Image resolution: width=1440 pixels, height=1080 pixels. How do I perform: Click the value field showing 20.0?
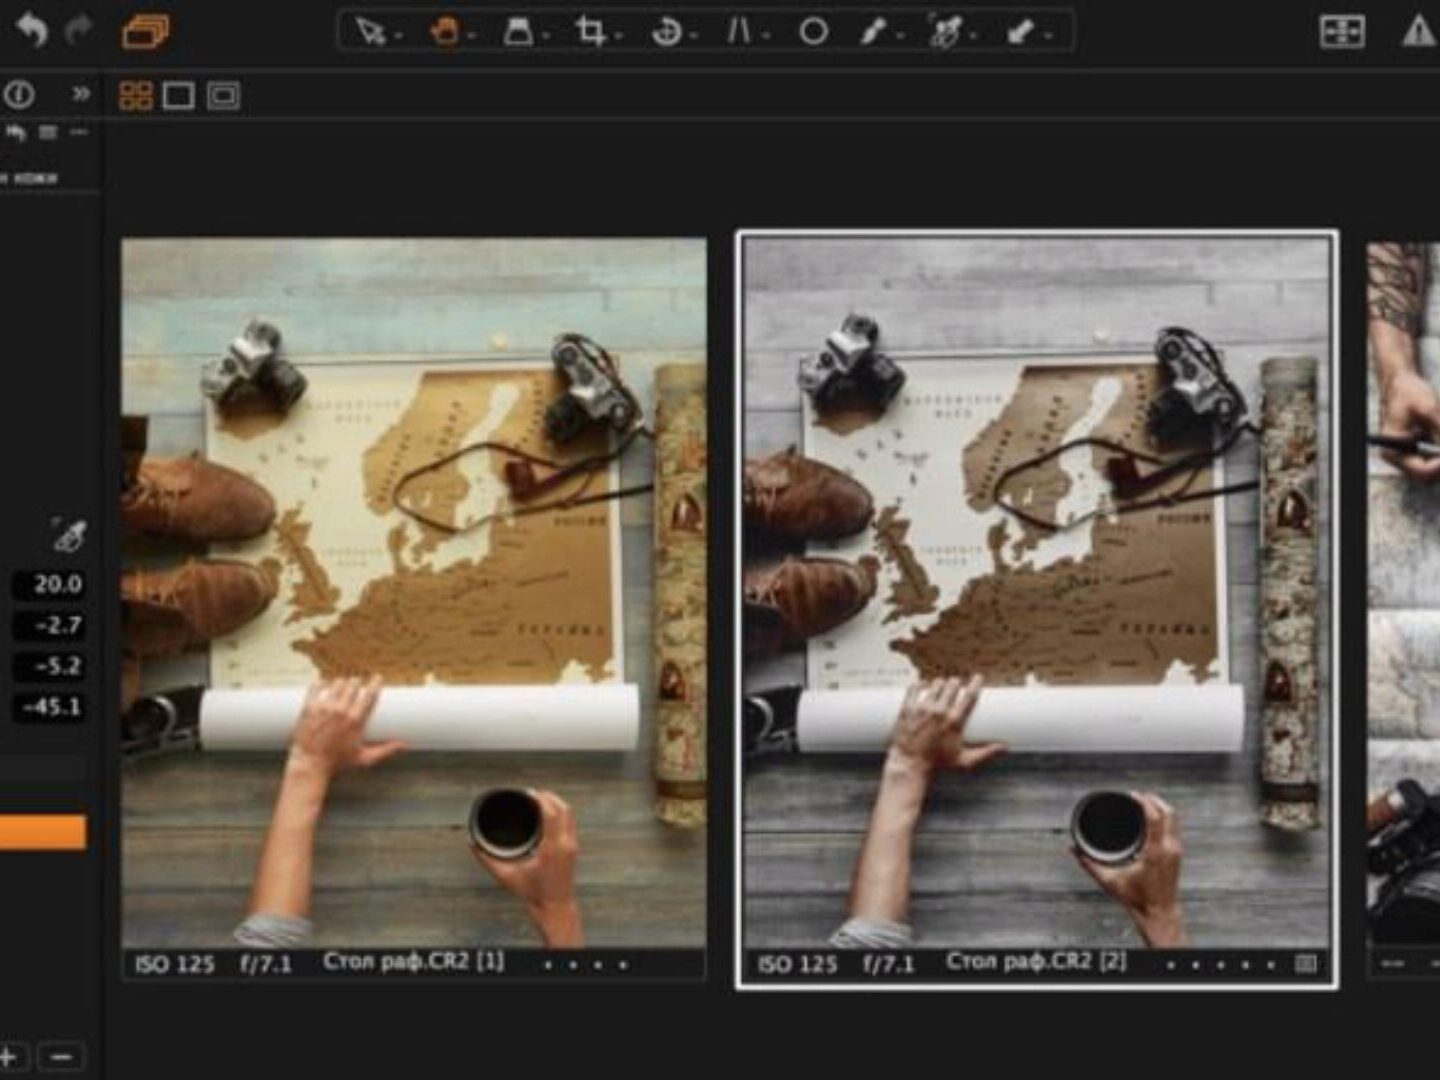(x=52, y=584)
